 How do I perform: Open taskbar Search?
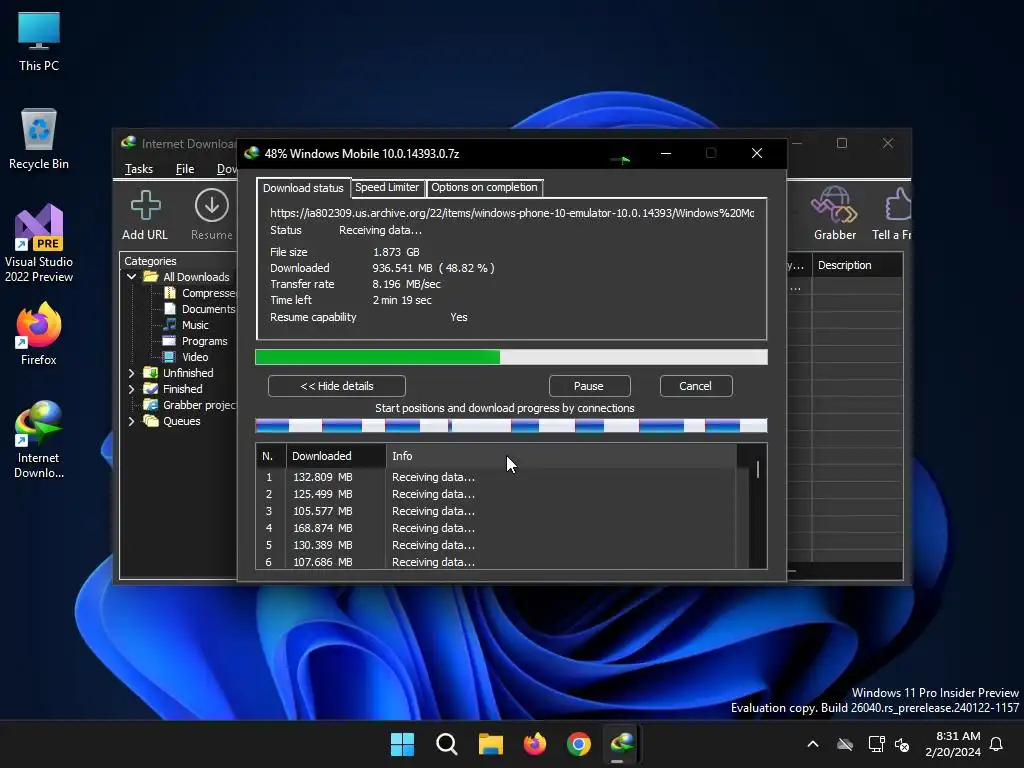click(x=447, y=744)
